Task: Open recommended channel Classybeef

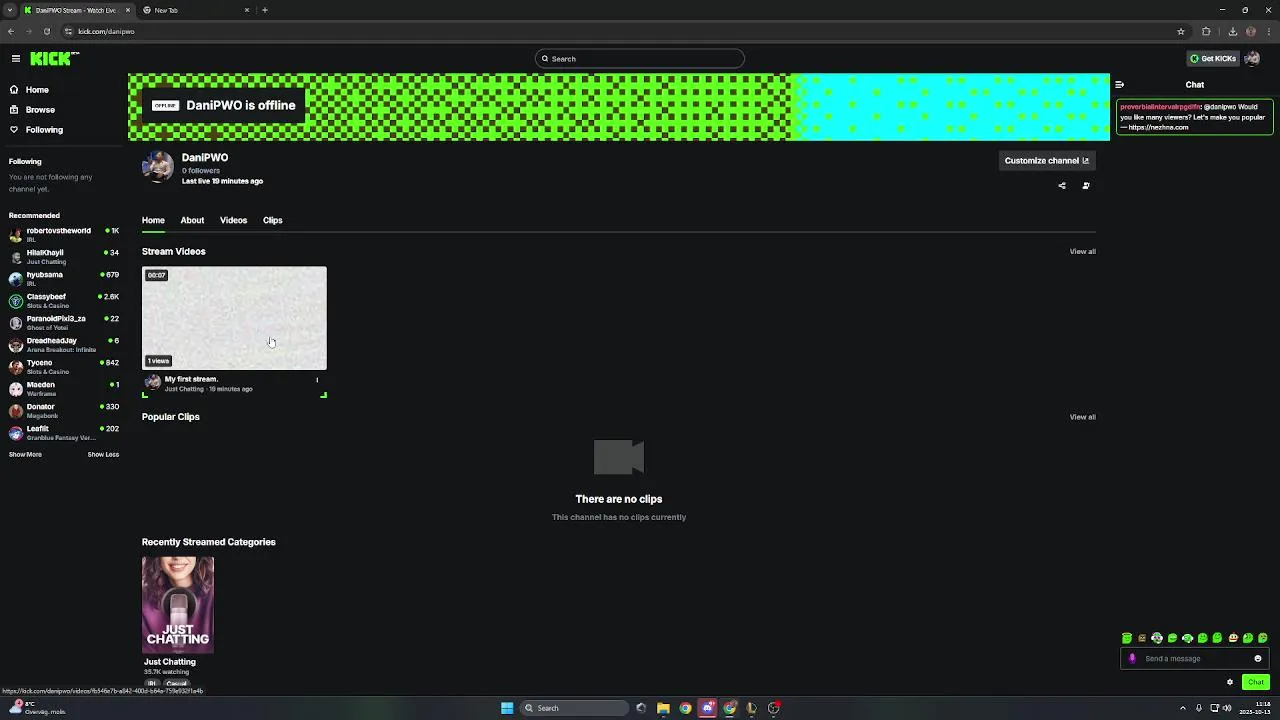Action: [x=63, y=301]
